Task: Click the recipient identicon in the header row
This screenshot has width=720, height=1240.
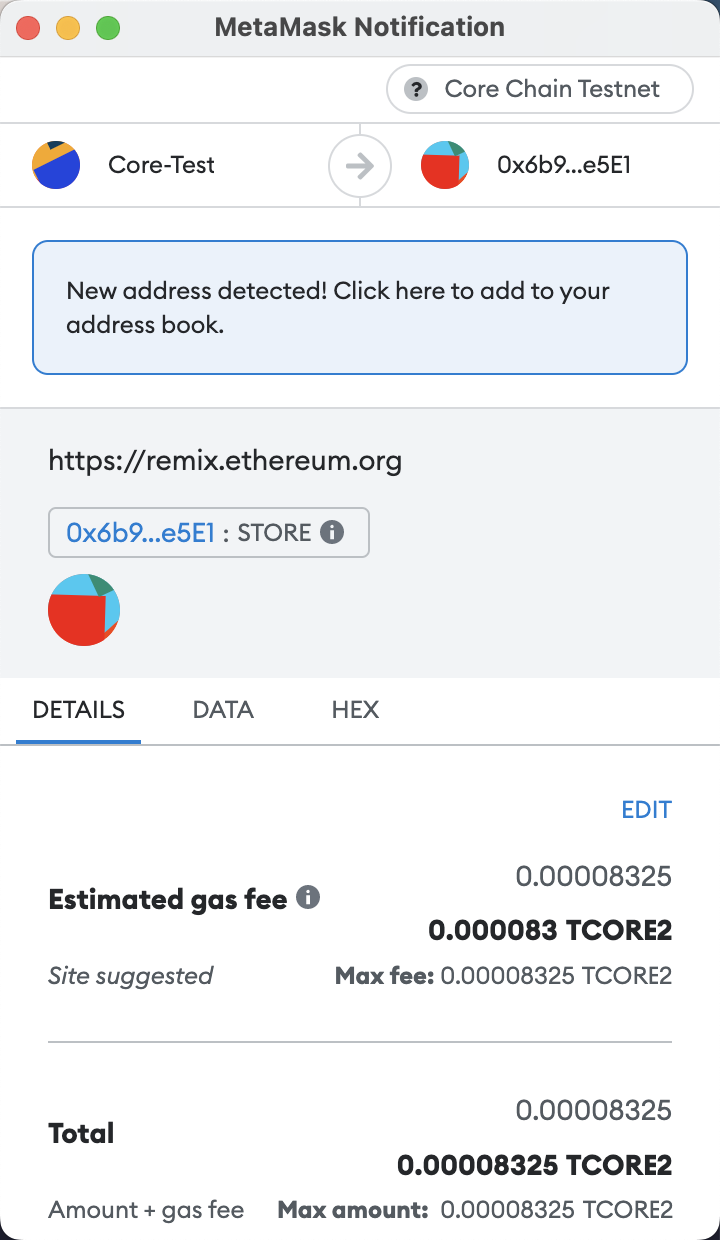Action: [445, 165]
